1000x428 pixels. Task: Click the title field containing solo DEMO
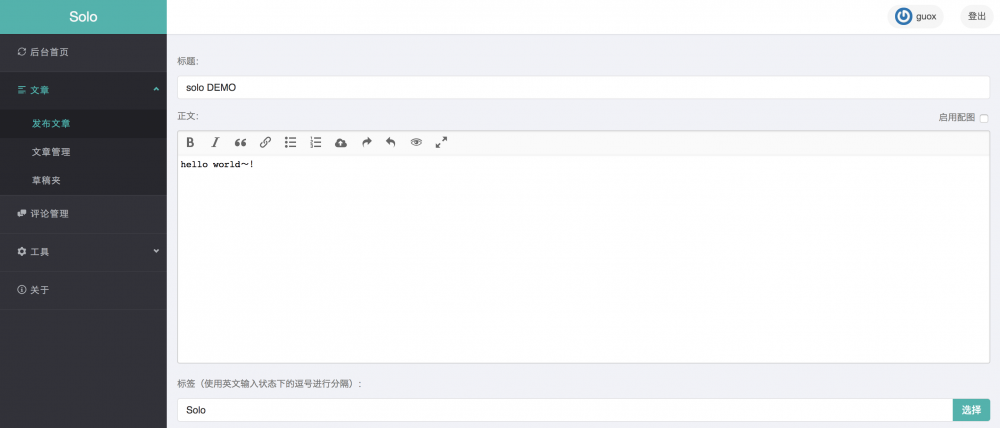point(584,87)
